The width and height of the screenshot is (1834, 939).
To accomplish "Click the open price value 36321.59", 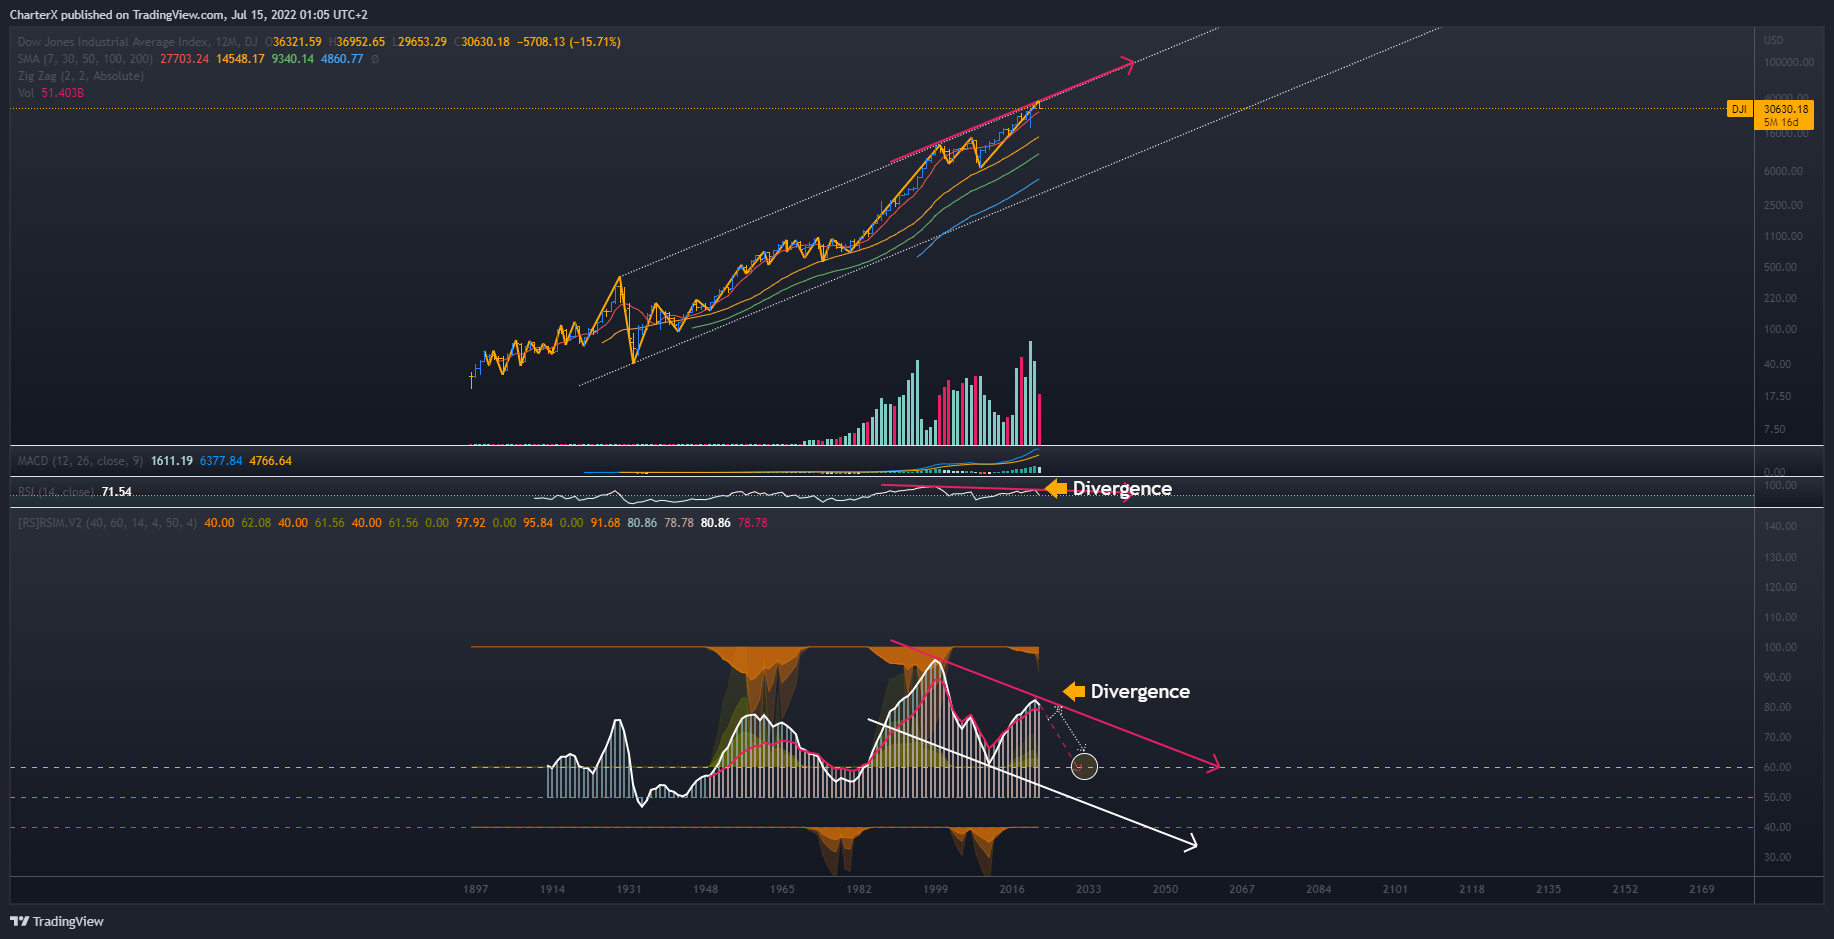I will click(x=297, y=42).
